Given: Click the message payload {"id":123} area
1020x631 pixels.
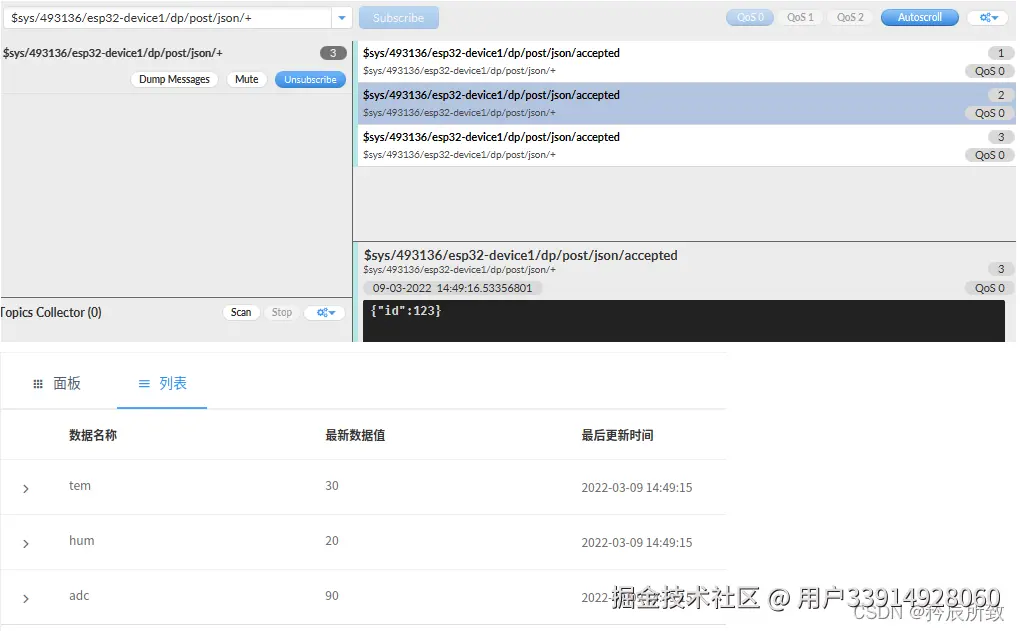Looking at the screenshot, I should (x=684, y=321).
